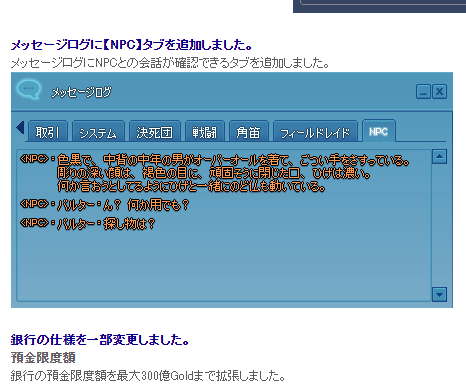Select the 戦闘 tab
Viewport: 466px width, 392px height.
(205, 132)
